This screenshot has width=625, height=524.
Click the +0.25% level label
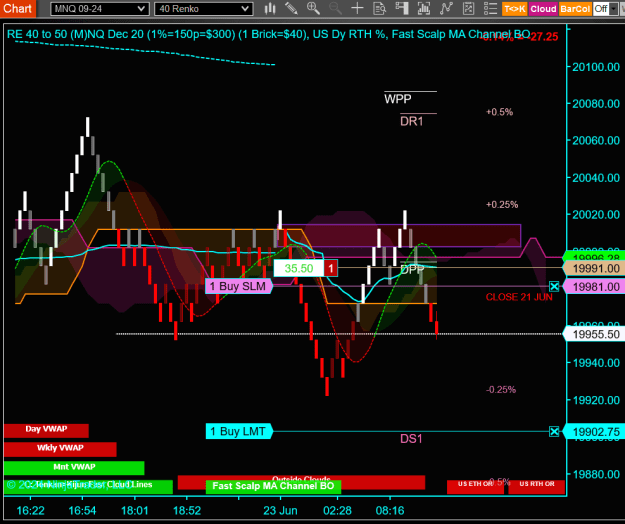[502, 205]
